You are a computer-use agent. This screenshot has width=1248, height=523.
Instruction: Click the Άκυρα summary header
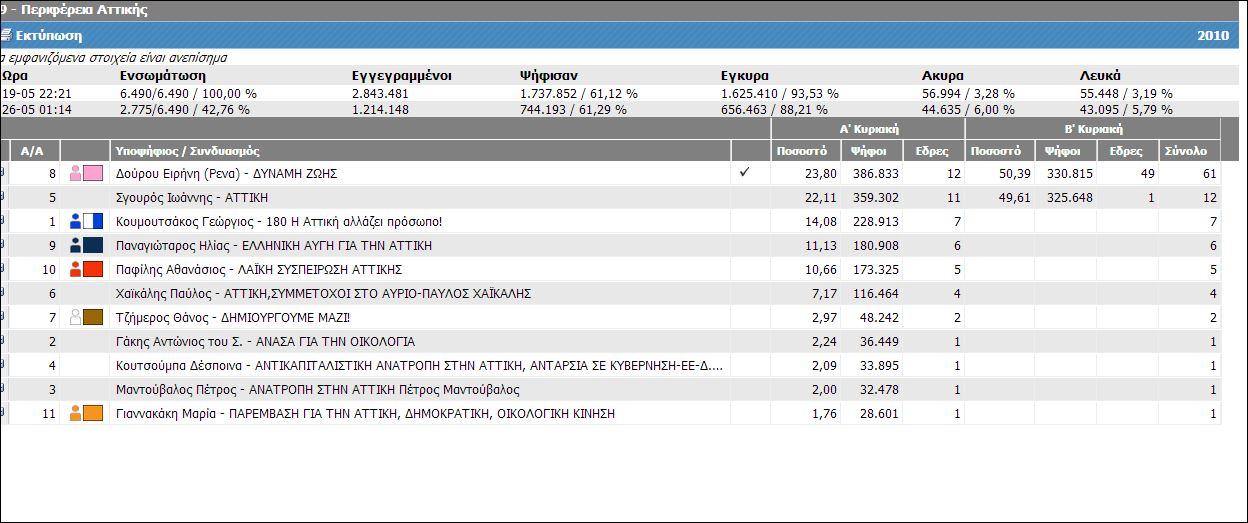tap(942, 75)
